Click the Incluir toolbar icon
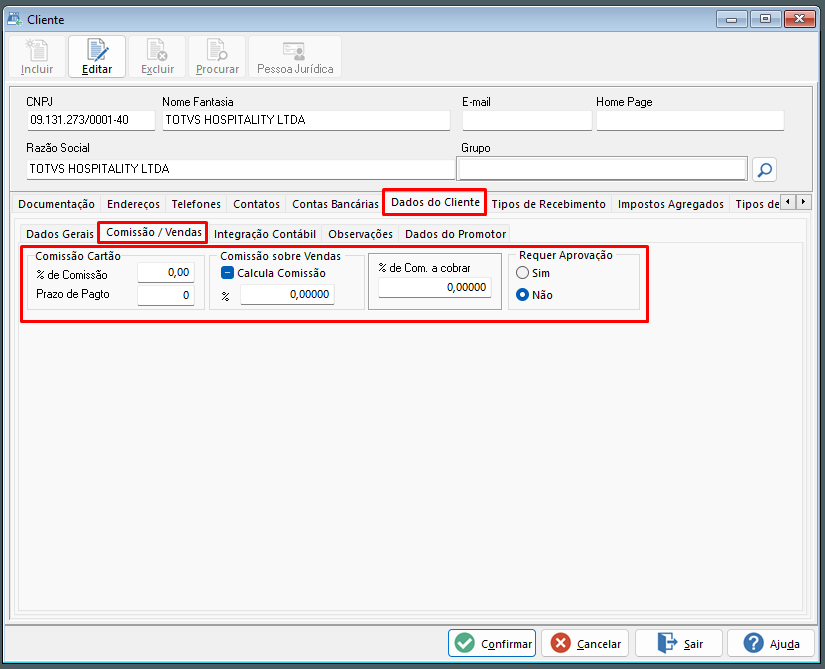 pyautogui.click(x=37, y=57)
